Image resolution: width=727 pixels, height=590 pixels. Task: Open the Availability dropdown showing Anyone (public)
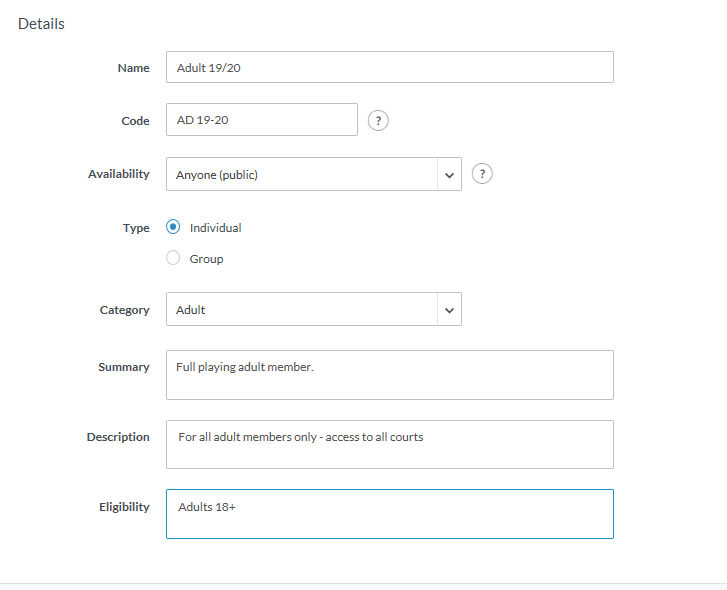(313, 174)
